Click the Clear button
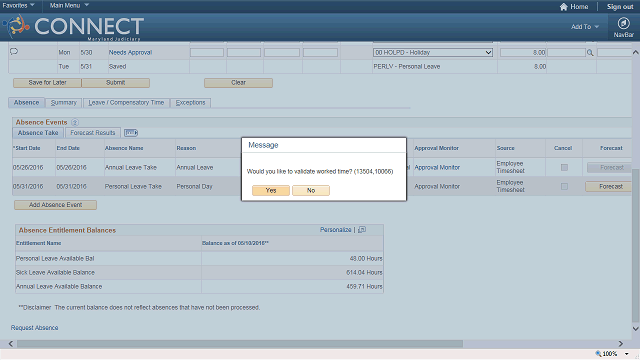The width and height of the screenshot is (640, 360). click(238, 82)
